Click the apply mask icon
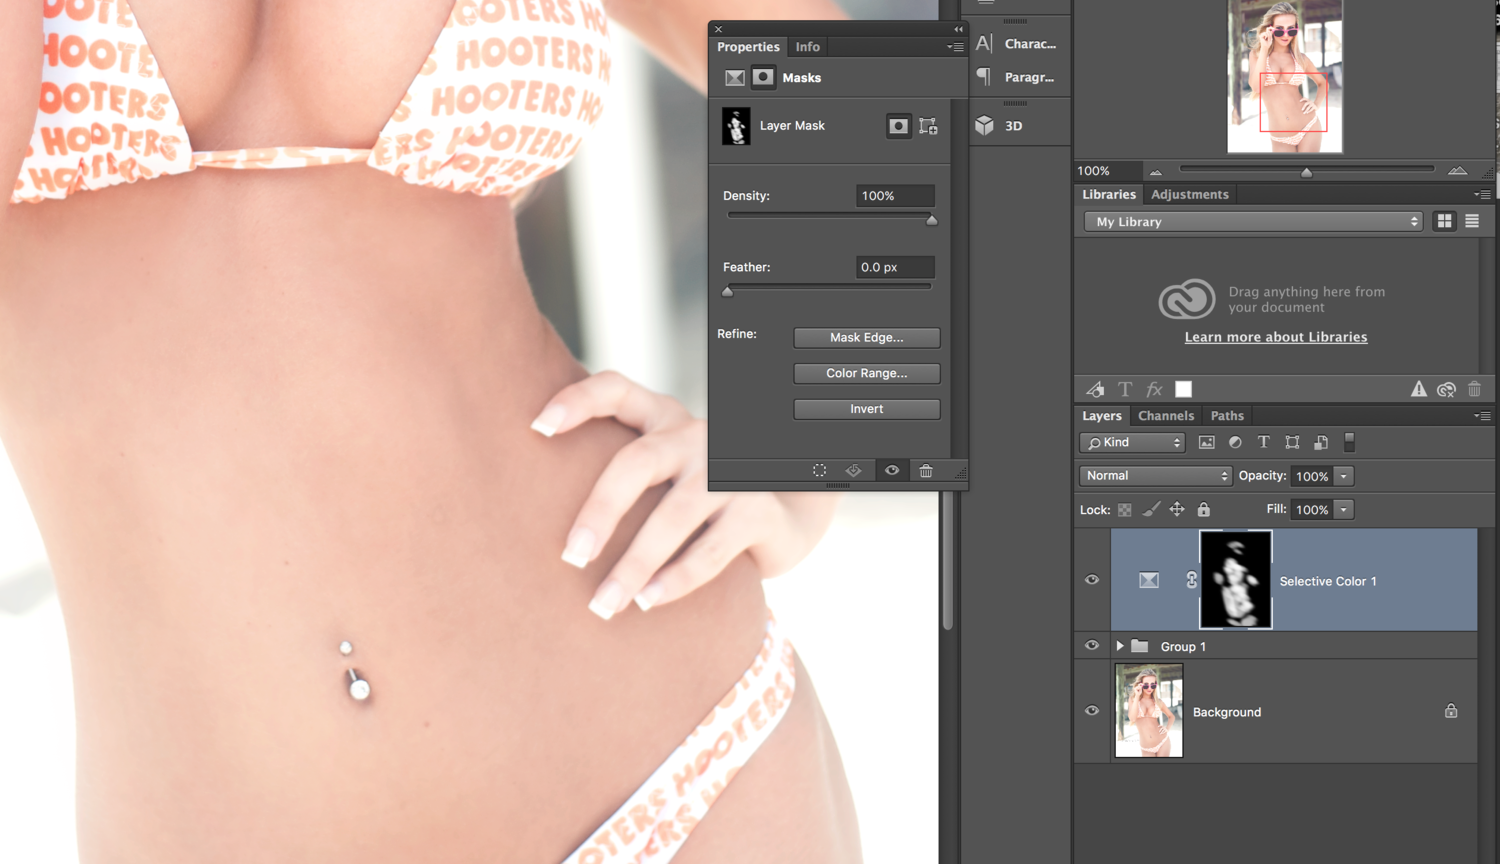Viewport: 1500px width, 864px height. coord(853,470)
